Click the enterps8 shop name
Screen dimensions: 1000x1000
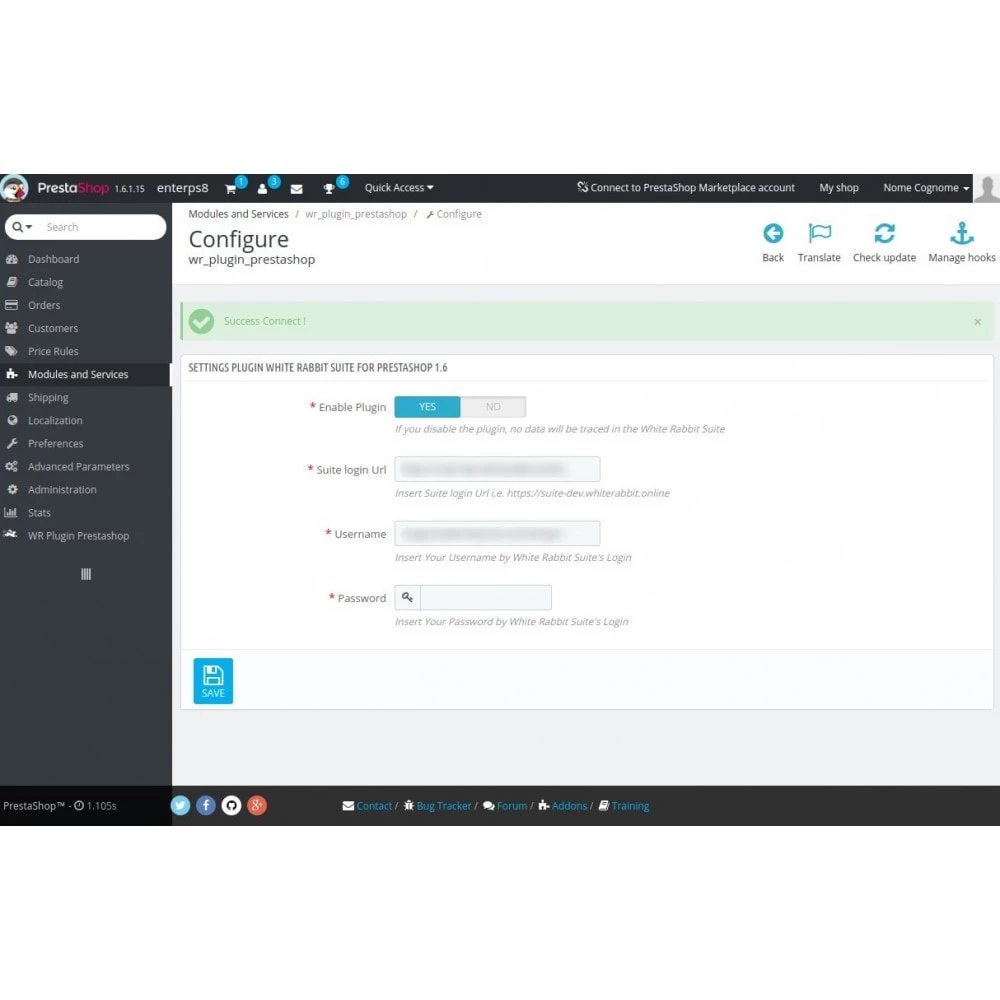182,188
